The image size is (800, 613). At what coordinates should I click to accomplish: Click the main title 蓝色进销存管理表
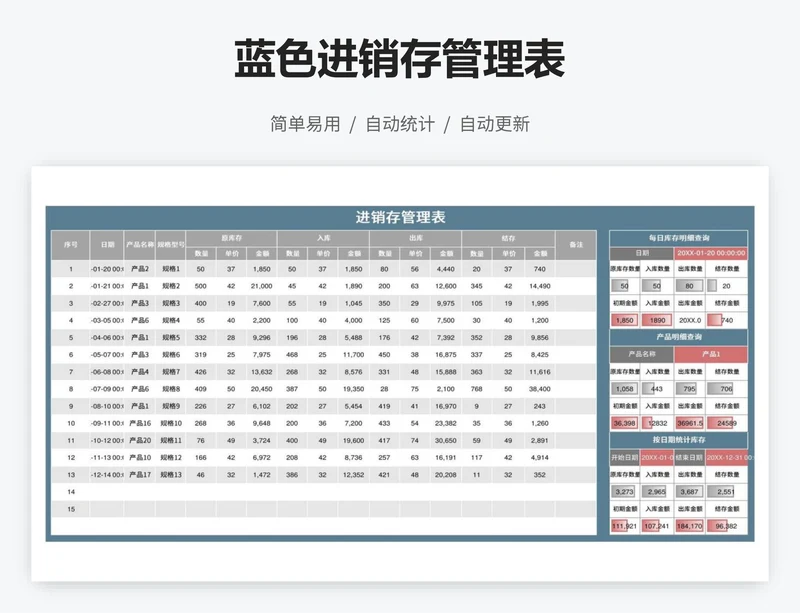coord(399,59)
